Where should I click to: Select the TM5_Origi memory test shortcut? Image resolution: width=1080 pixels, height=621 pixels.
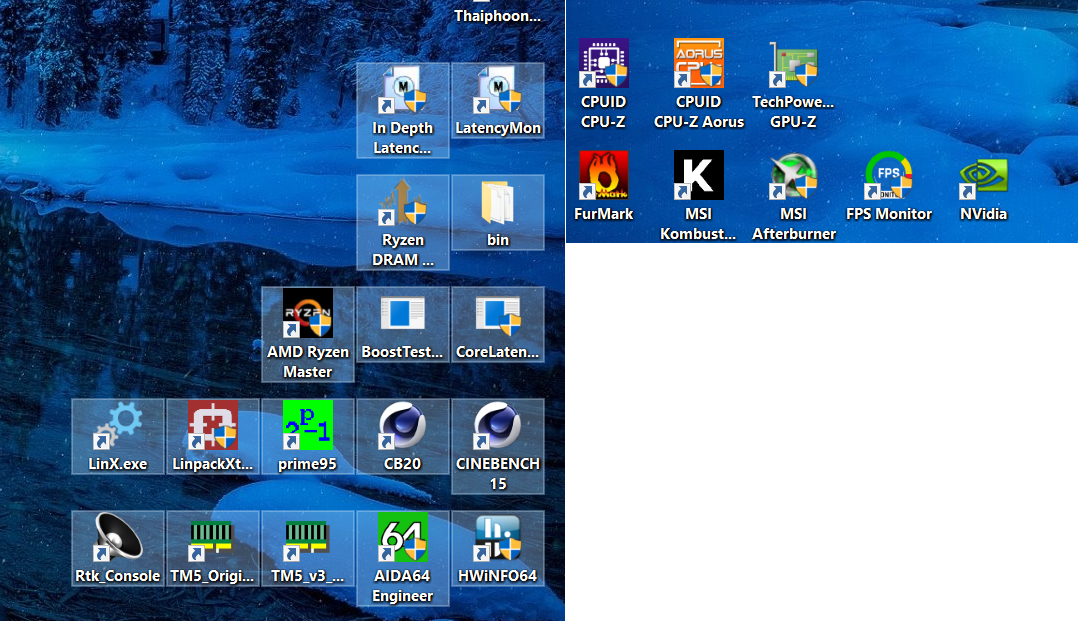pos(213,549)
